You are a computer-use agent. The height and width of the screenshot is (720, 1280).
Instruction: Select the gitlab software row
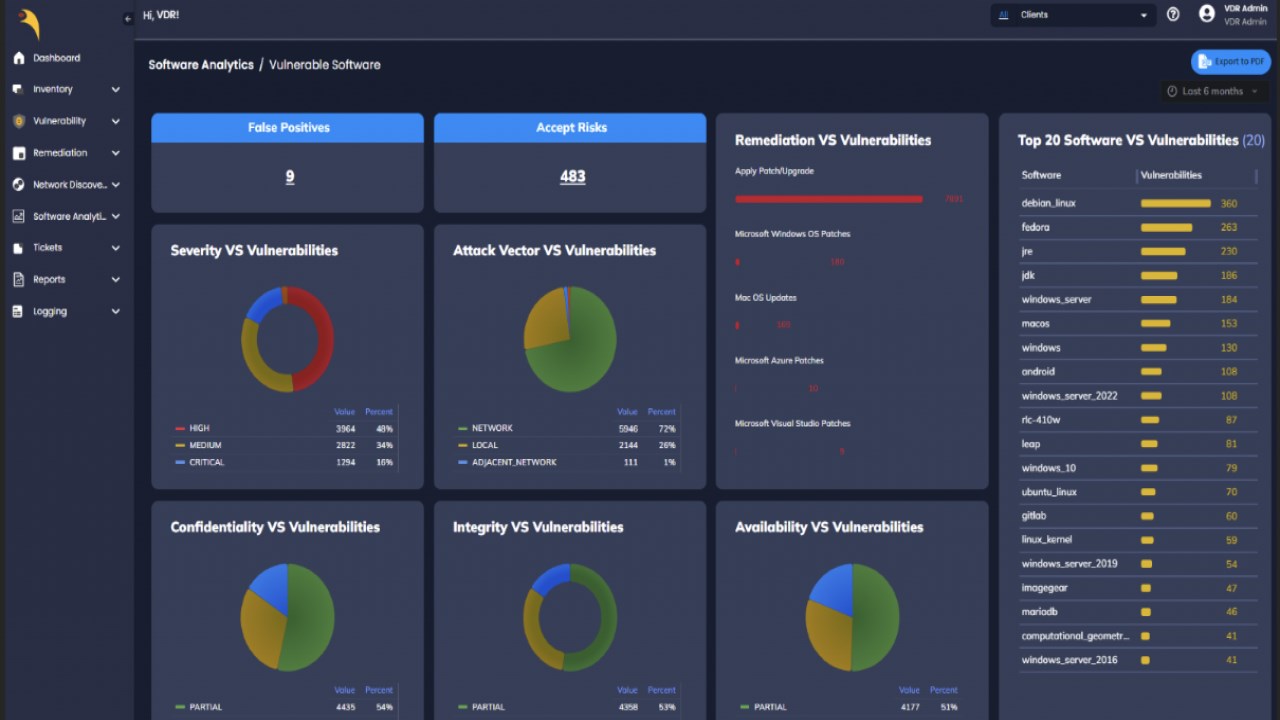(1137, 516)
